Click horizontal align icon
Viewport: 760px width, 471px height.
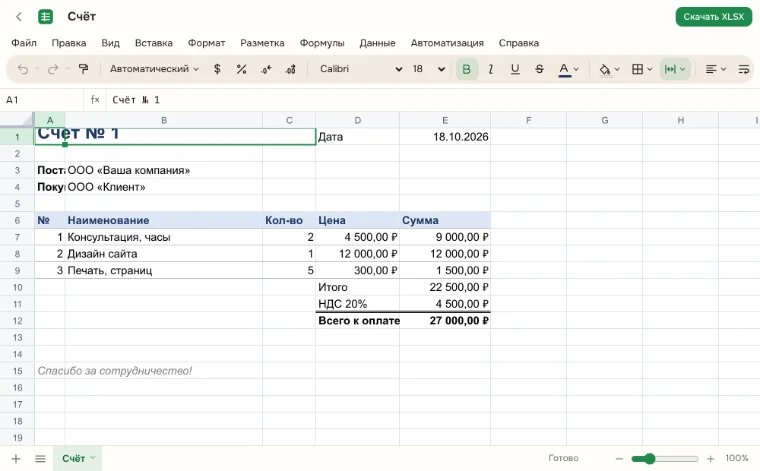(x=711, y=69)
